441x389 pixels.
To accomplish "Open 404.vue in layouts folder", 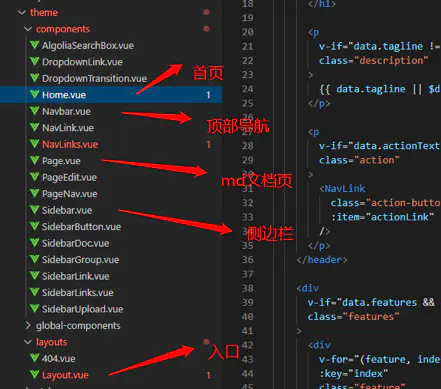I will tap(59, 359).
